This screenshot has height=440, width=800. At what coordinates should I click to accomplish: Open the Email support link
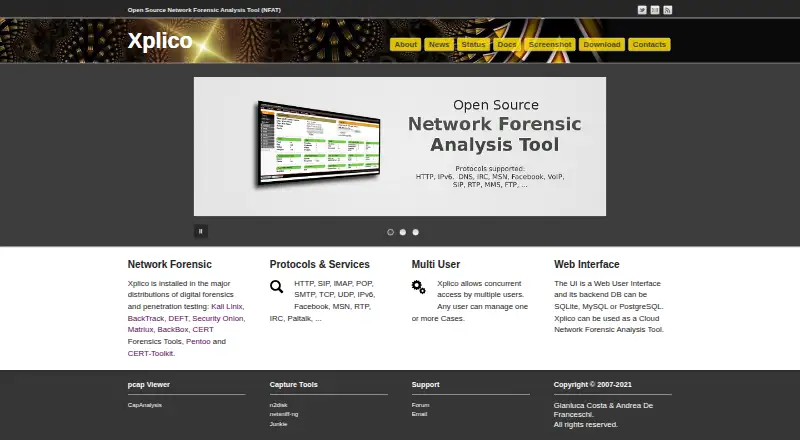click(419, 414)
